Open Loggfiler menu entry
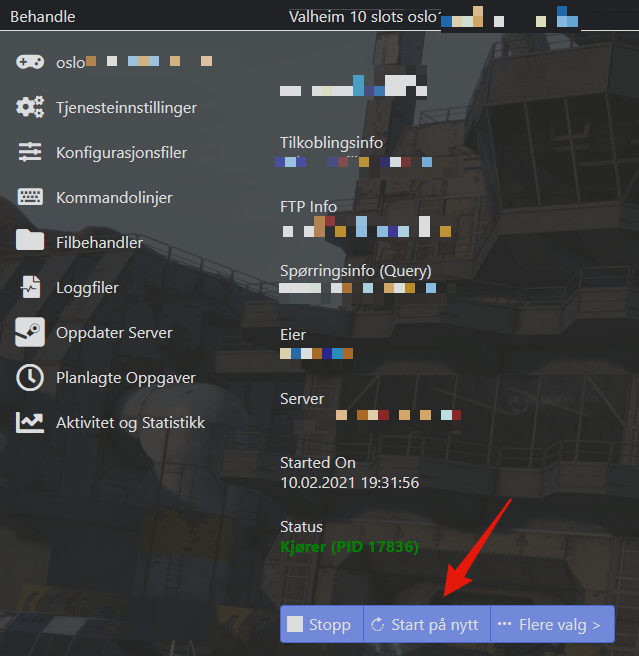 click(87, 288)
